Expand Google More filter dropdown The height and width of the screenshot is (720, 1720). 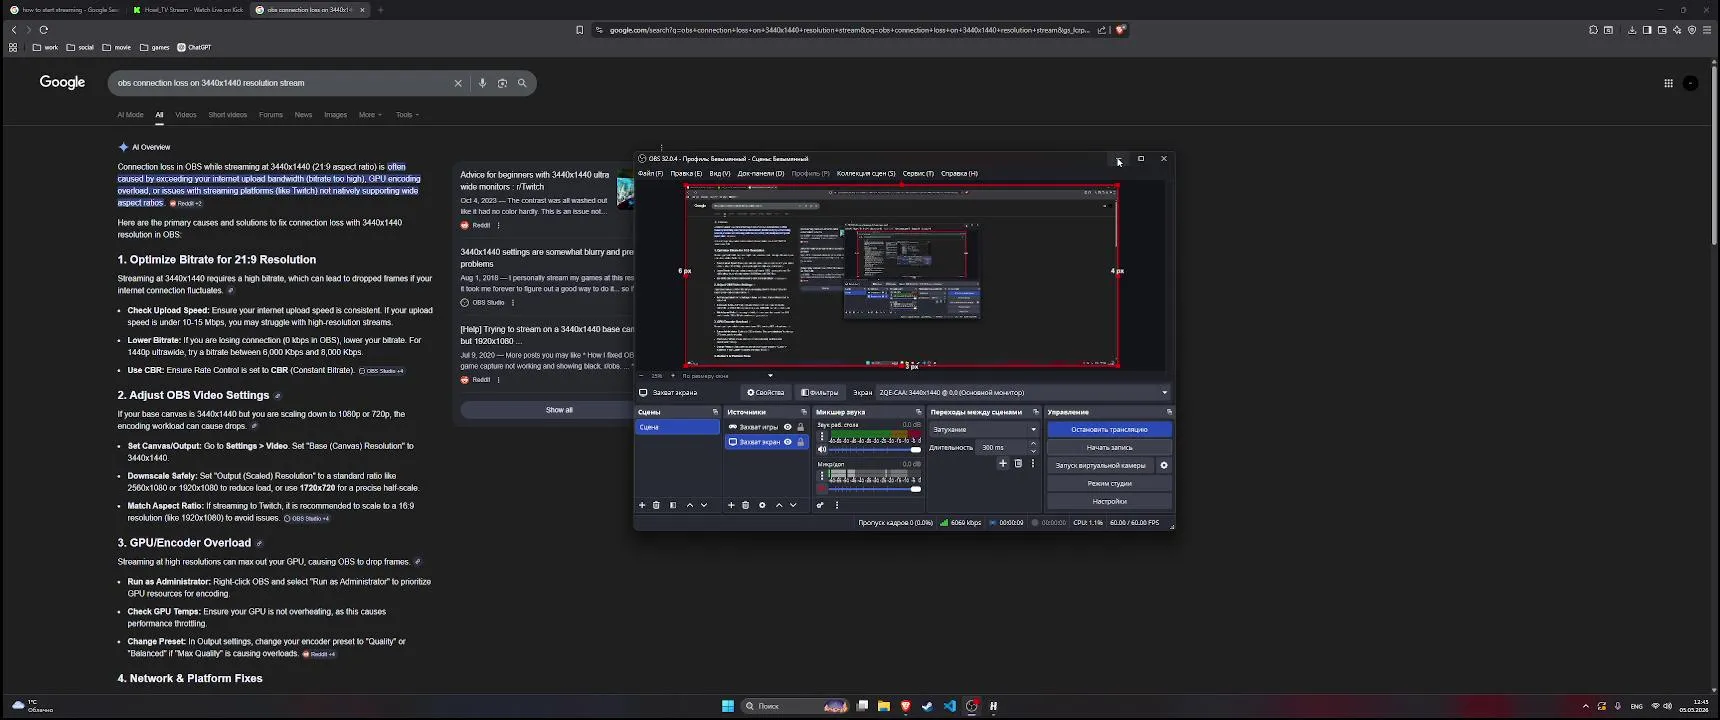[x=370, y=115]
